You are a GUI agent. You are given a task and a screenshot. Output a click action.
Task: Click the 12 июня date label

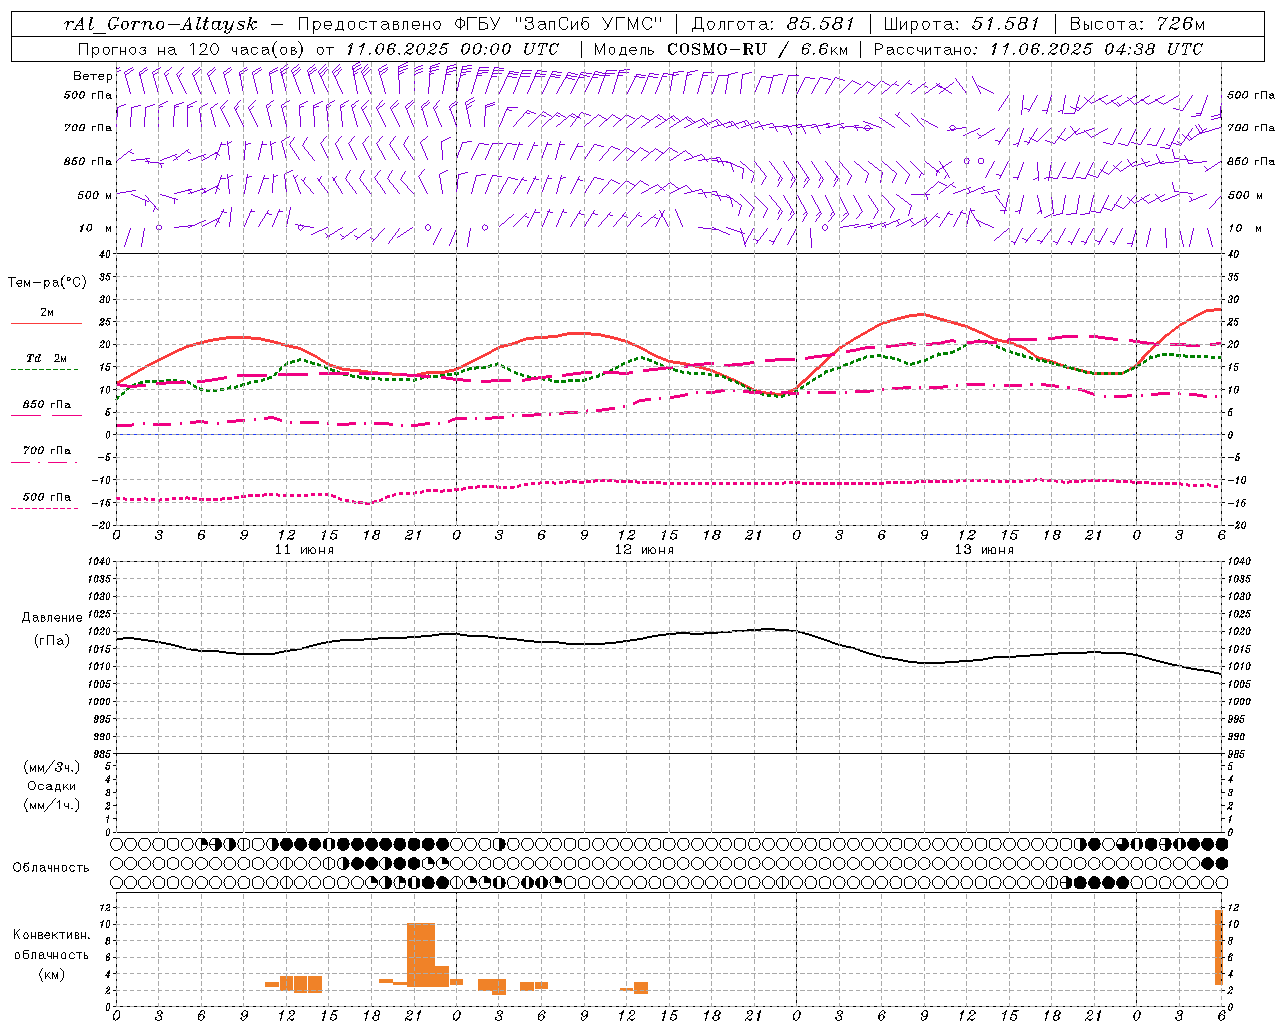coord(644,550)
